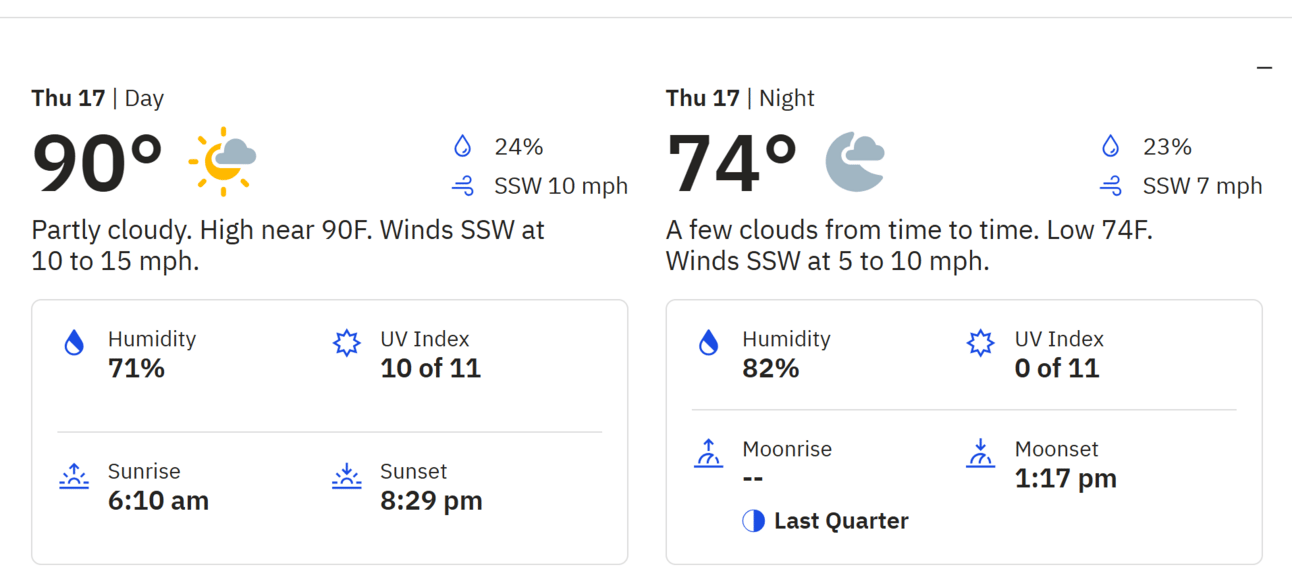
Task: Click the moon and cloud night icon
Action: coord(855,160)
